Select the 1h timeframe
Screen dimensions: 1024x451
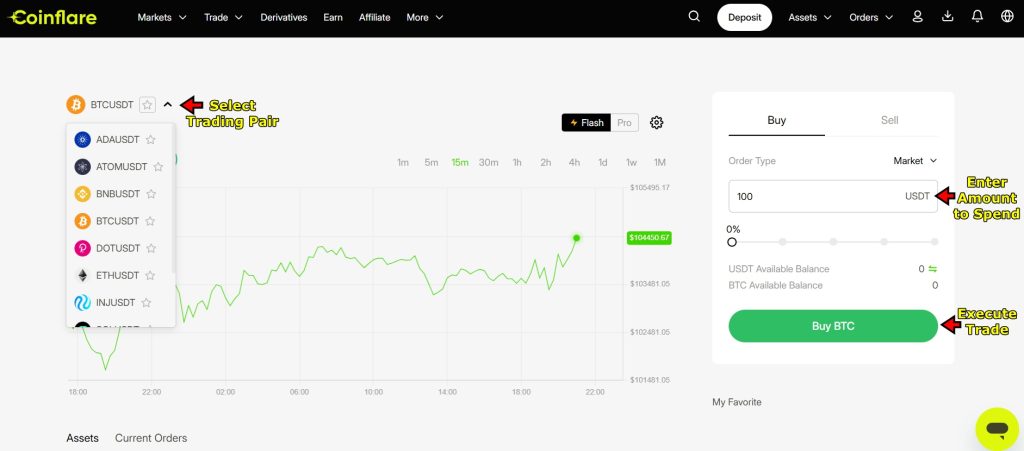click(517, 163)
